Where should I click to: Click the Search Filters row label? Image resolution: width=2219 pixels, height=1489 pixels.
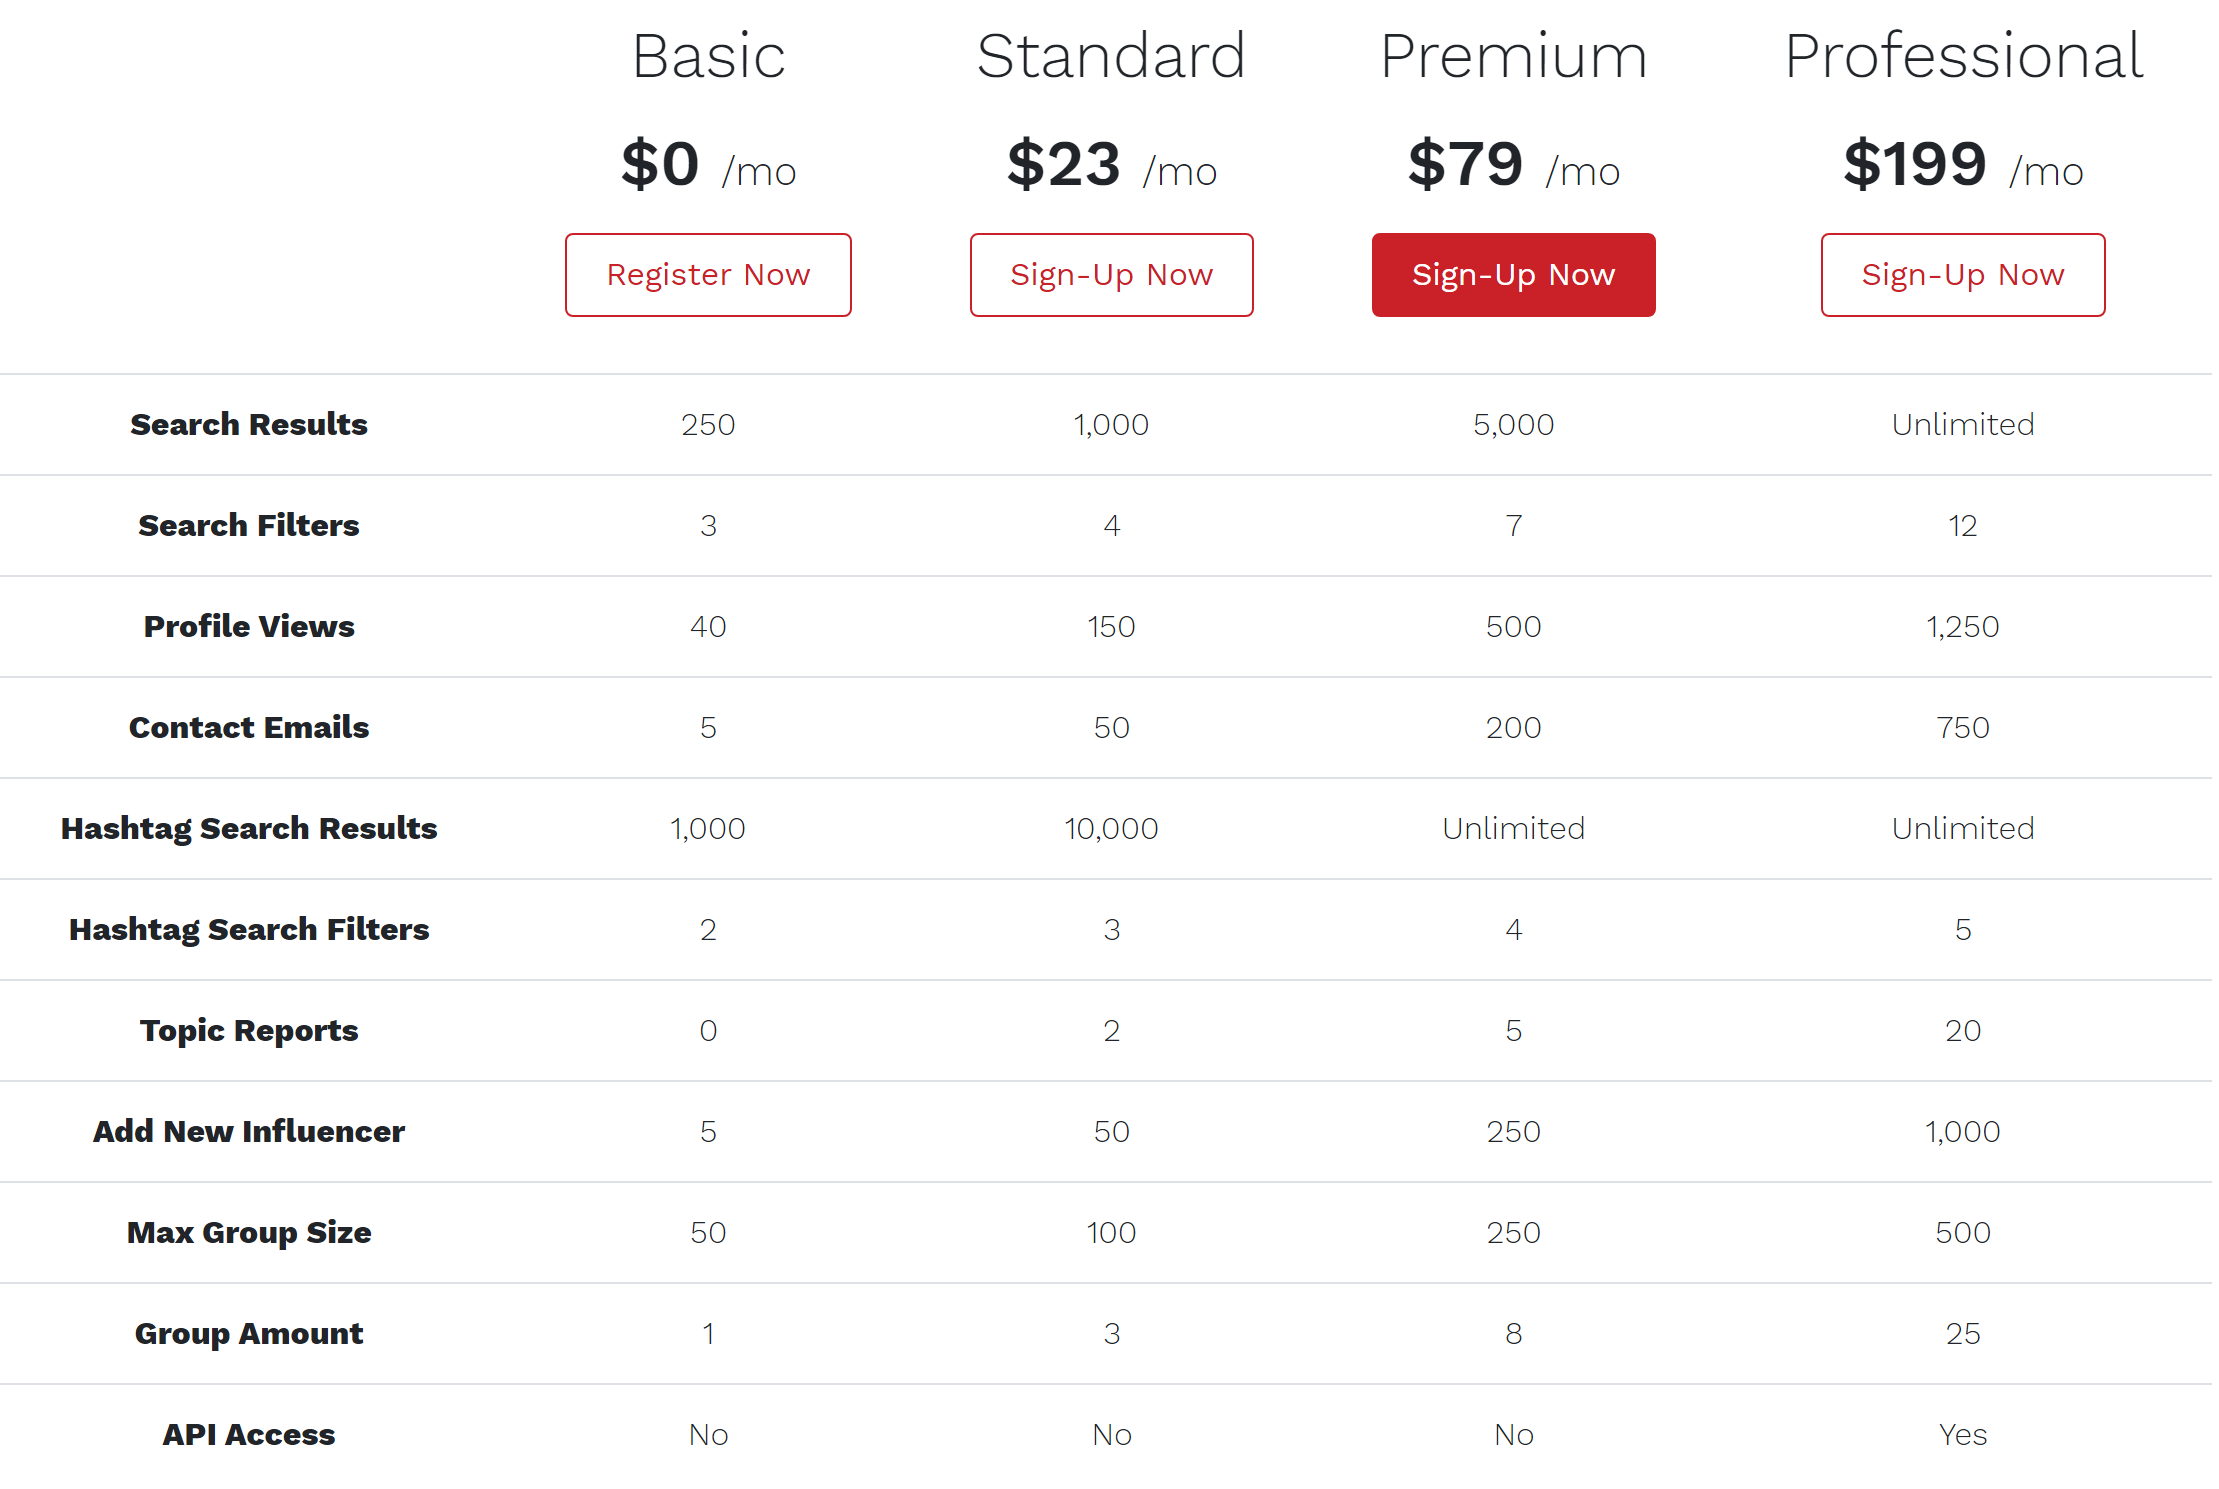(249, 525)
